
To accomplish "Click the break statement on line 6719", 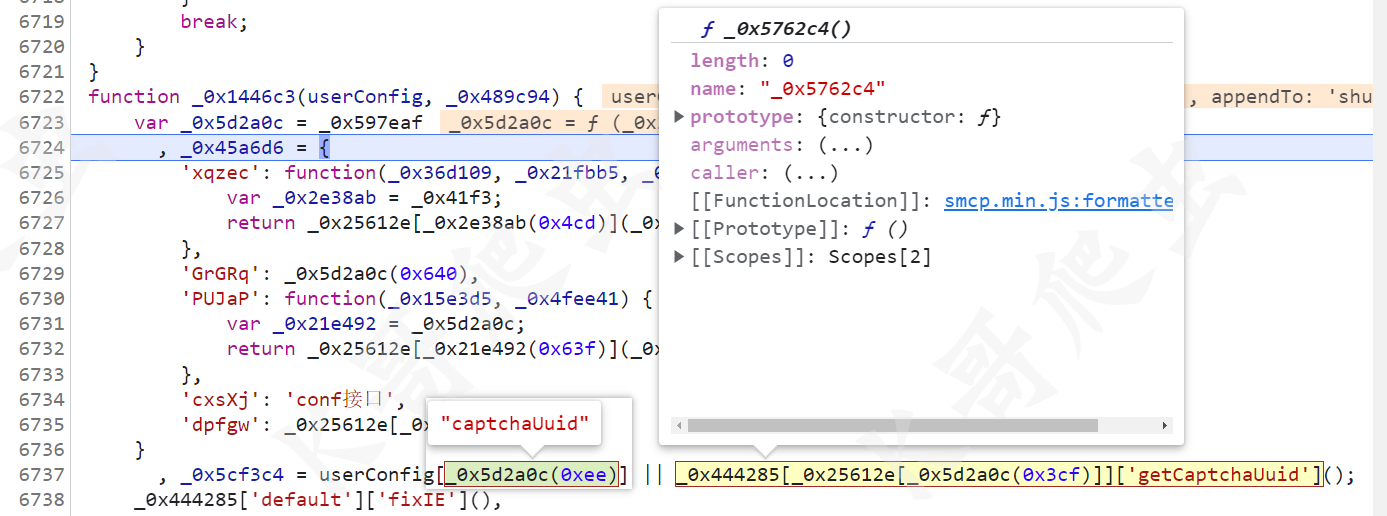I will [x=213, y=21].
